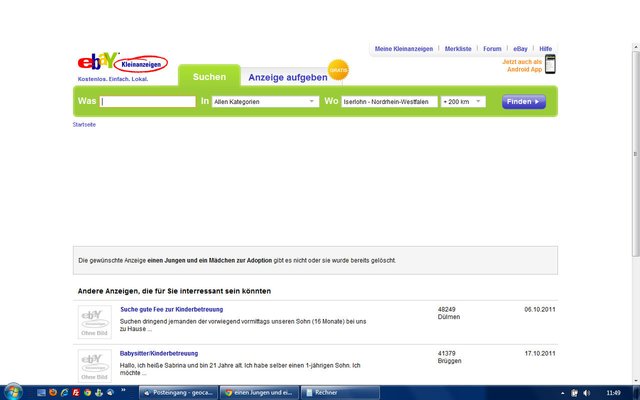
Task: Launch Firefox from the quick launch bar
Action: 53,393
